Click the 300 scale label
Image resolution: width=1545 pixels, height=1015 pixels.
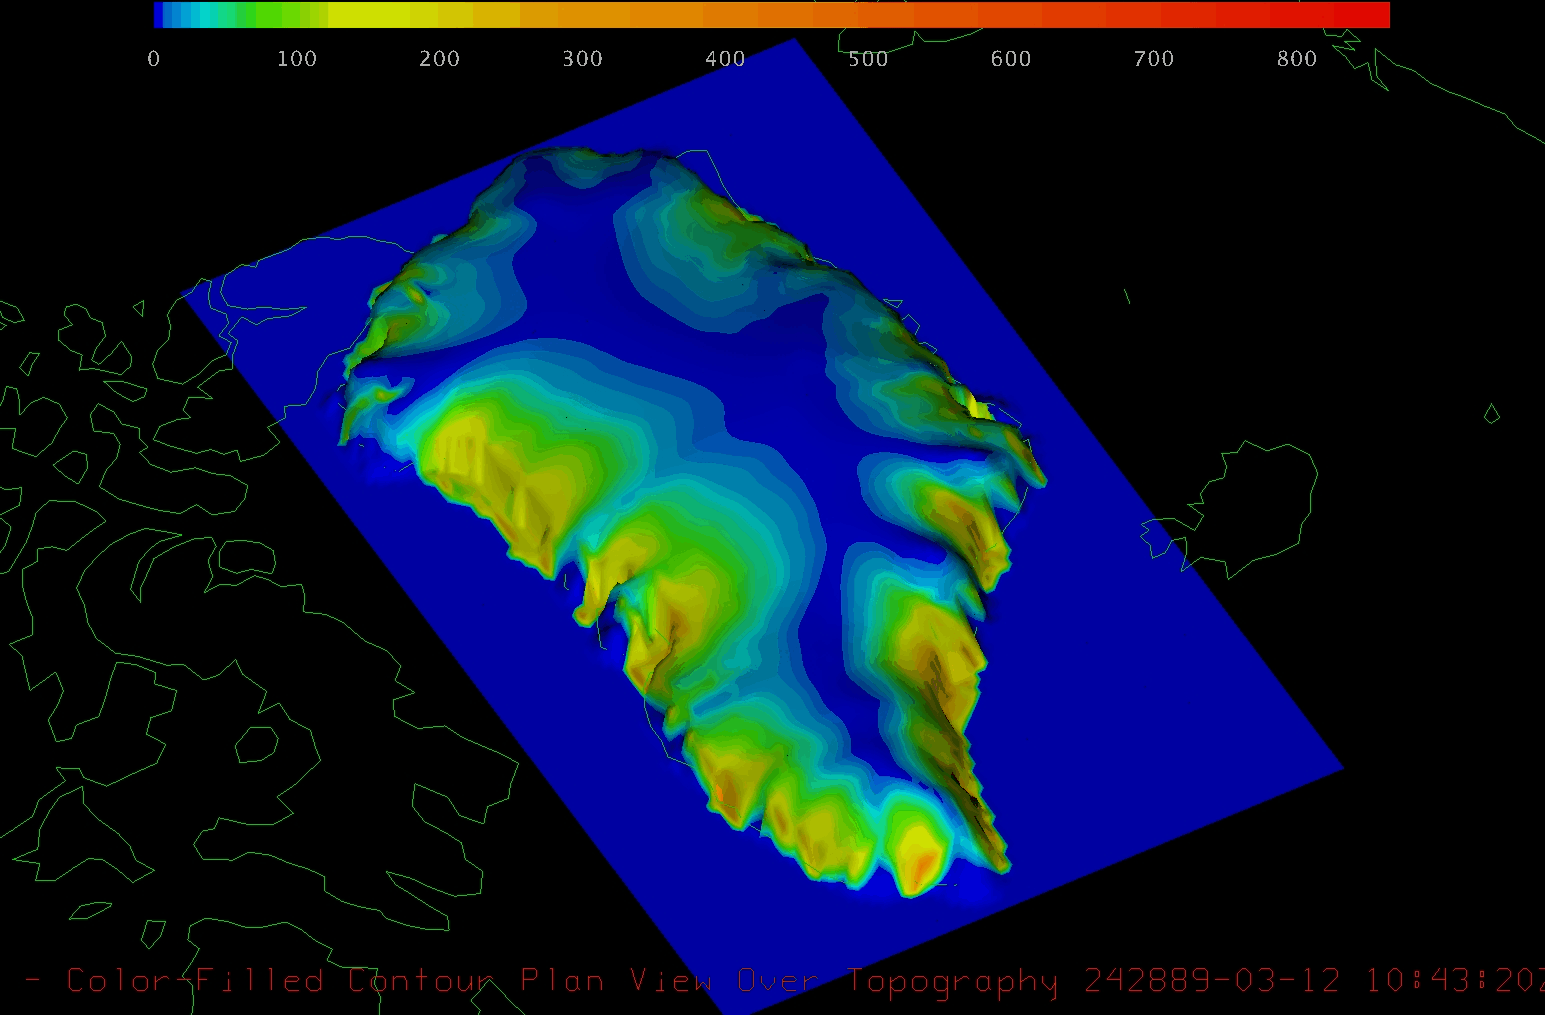(582, 59)
